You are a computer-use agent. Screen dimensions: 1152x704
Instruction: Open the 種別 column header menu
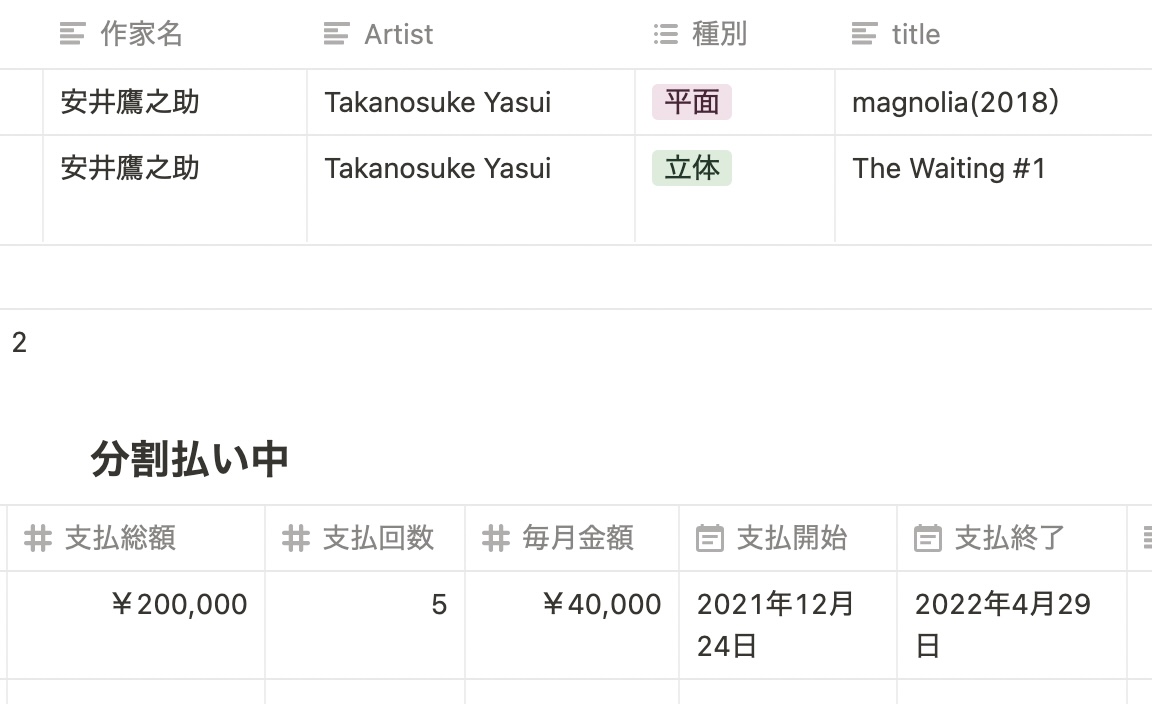pos(735,34)
